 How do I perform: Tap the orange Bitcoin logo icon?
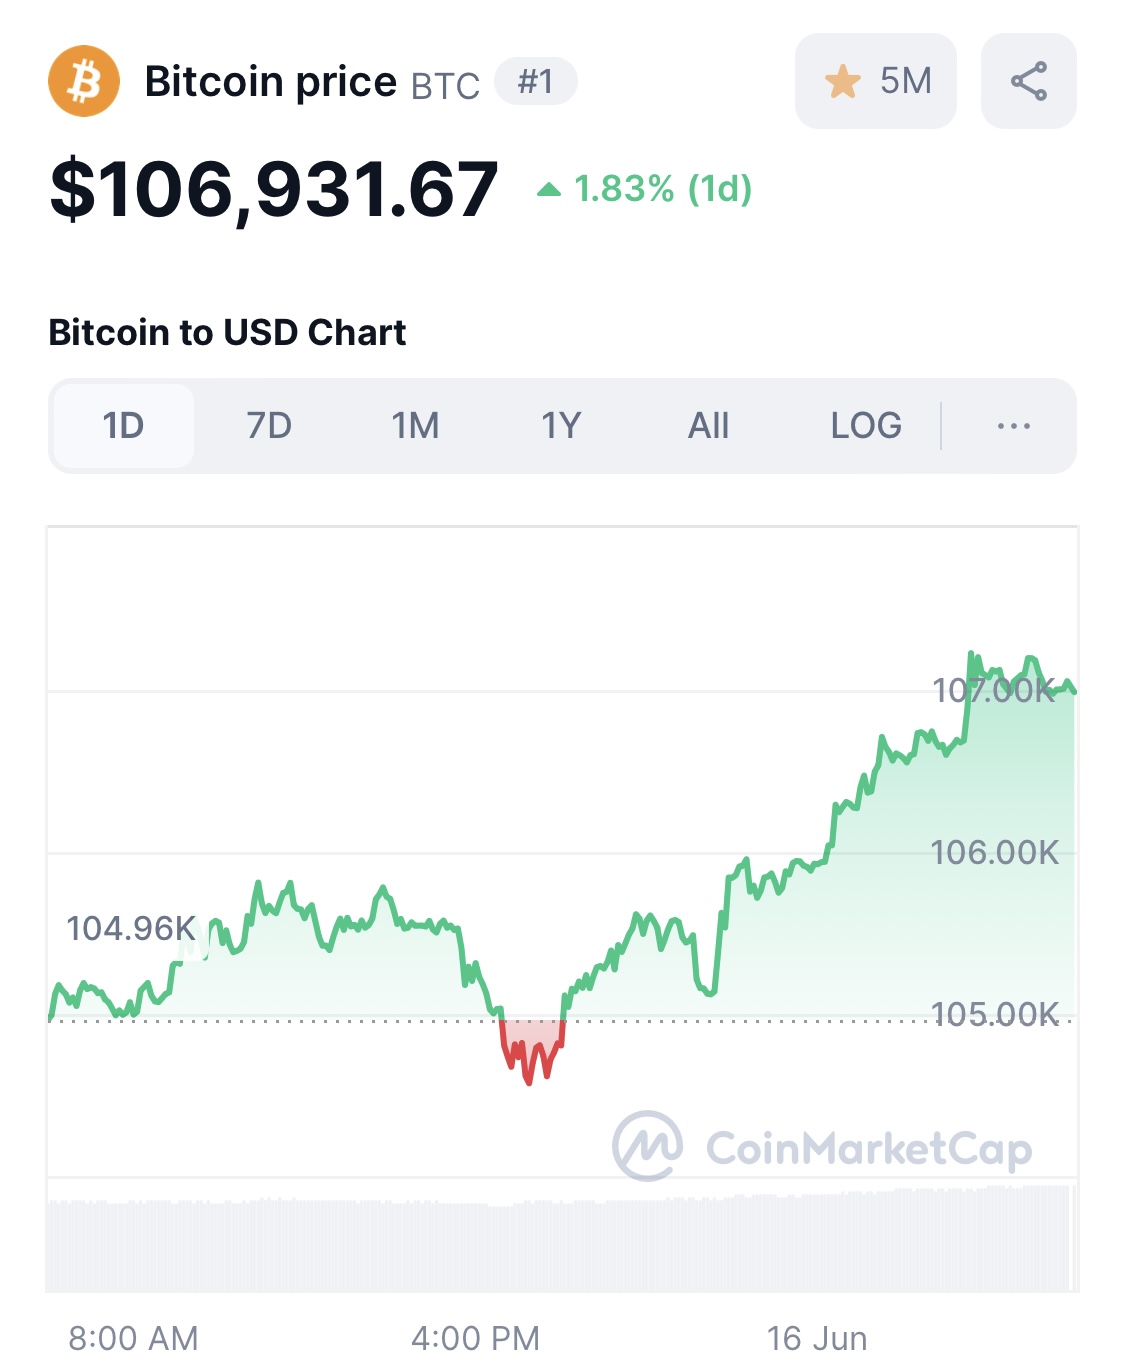click(x=84, y=81)
